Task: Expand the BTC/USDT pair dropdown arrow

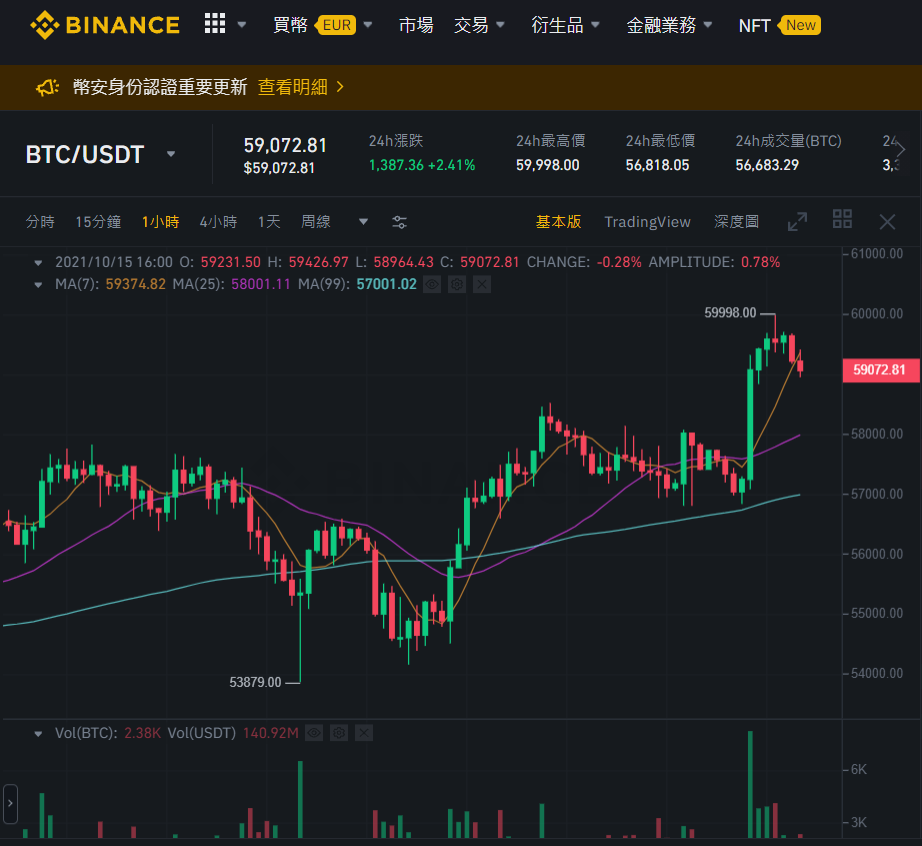Action: click(x=171, y=154)
